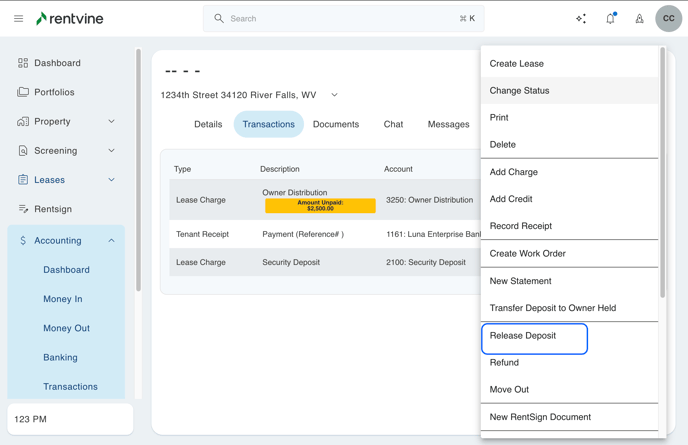Choose Change Status menu option
The height and width of the screenshot is (445, 688).
point(519,91)
